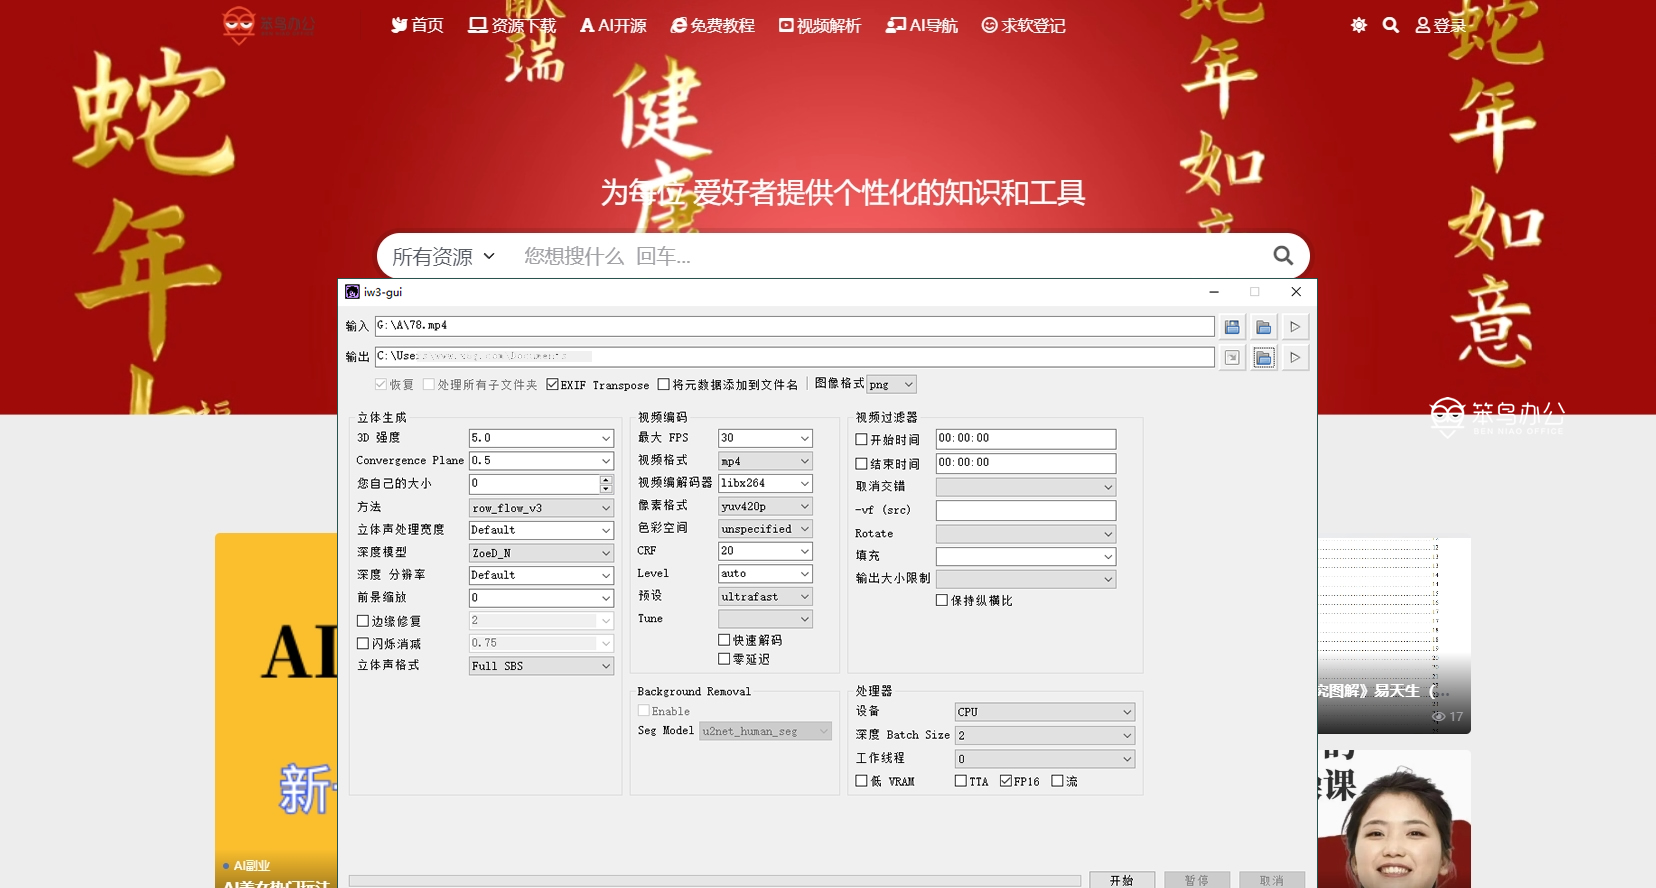Image resolution: width=1656 pixels, height=888 pixels.
Task: Toggle the site theme sun icon
Action: 1358,25
